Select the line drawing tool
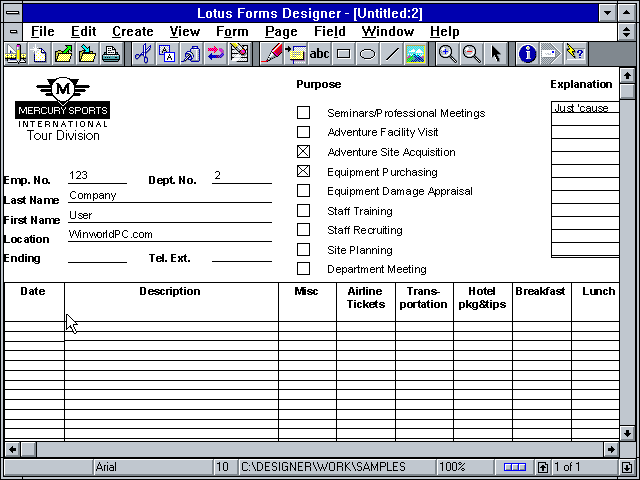Image resolution: width=640 pixels, height=480 pixels. pyautogui.click(x=391, y=54)
